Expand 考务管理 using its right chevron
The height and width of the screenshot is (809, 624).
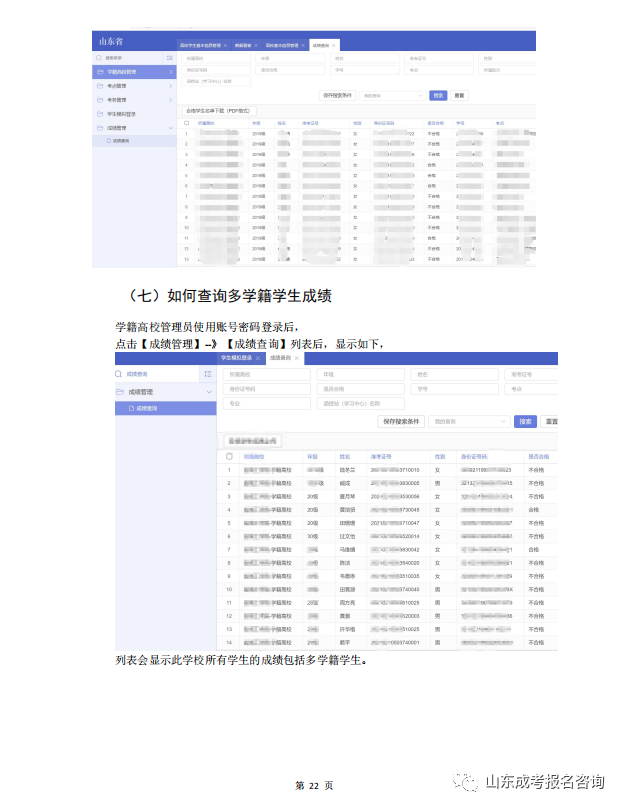[x=171, y=100]
